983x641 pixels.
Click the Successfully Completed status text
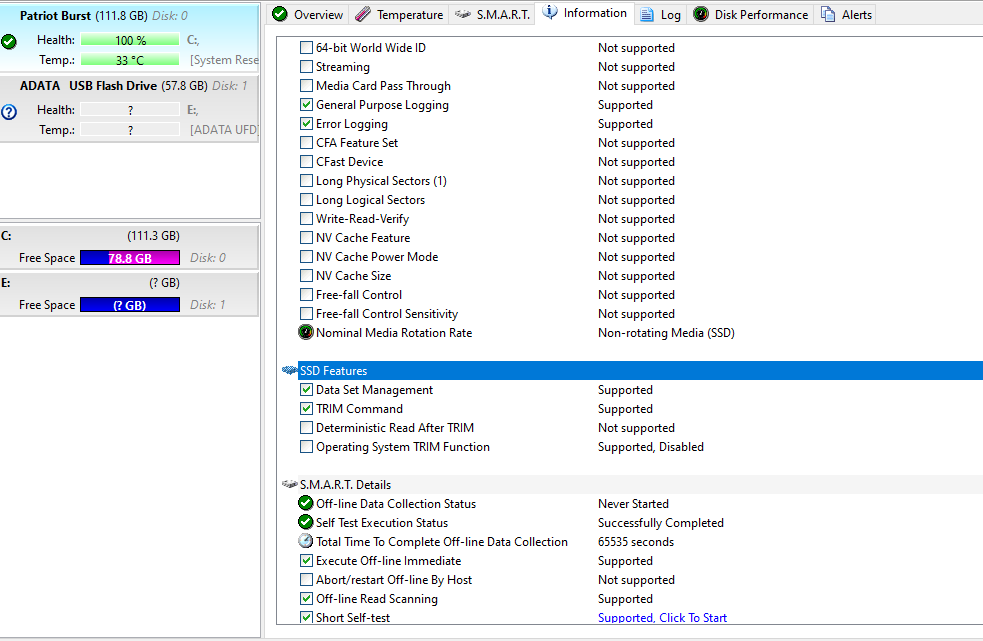661,523
